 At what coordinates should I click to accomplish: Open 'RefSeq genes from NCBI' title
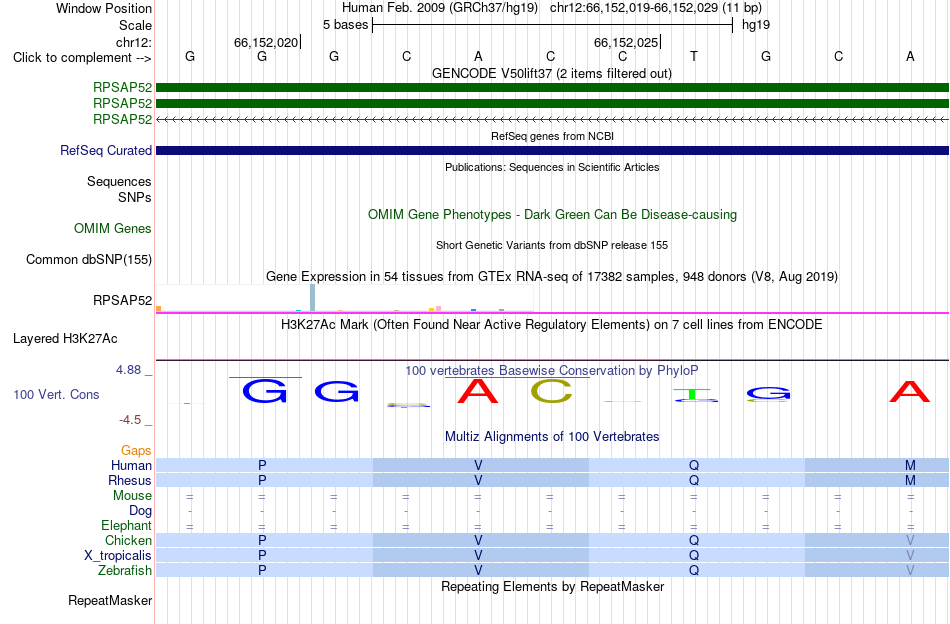point(552,136)
